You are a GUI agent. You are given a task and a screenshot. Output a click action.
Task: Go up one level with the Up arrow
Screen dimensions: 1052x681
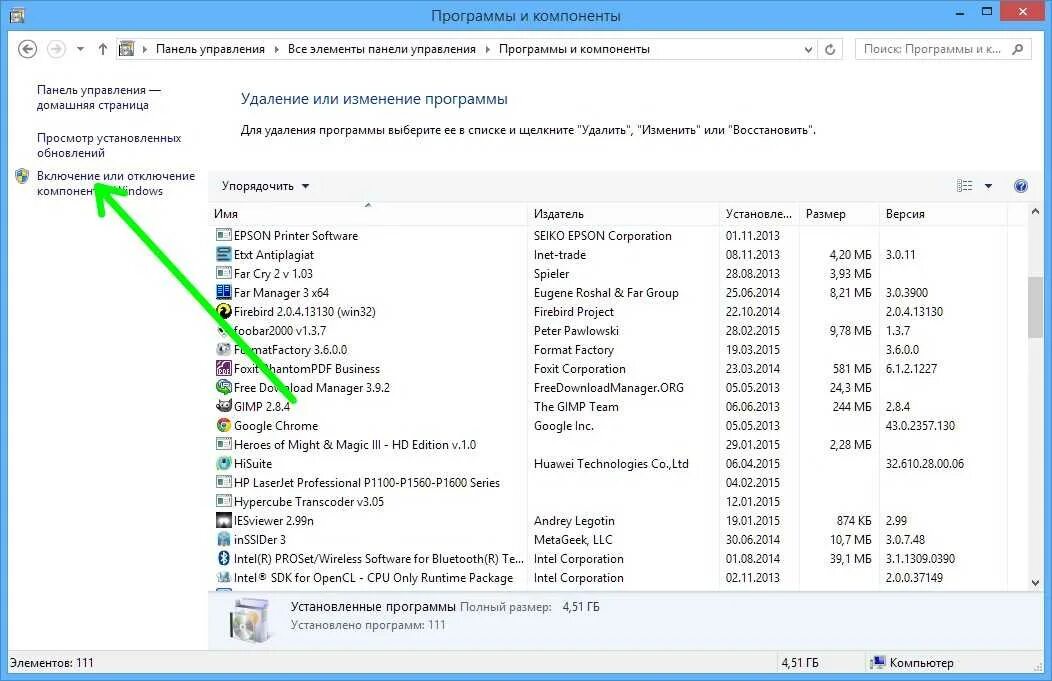tap(103, 49)
